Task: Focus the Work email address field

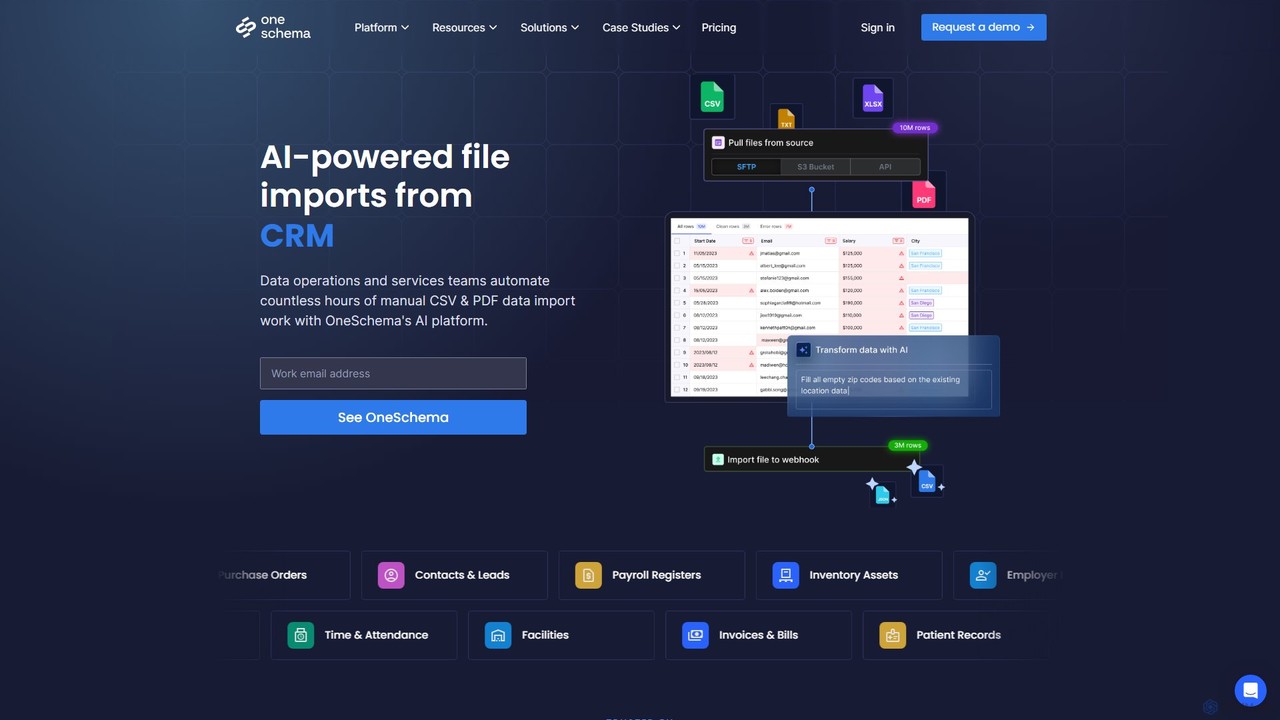Action: pyautogui.click(x=393, y=373)
